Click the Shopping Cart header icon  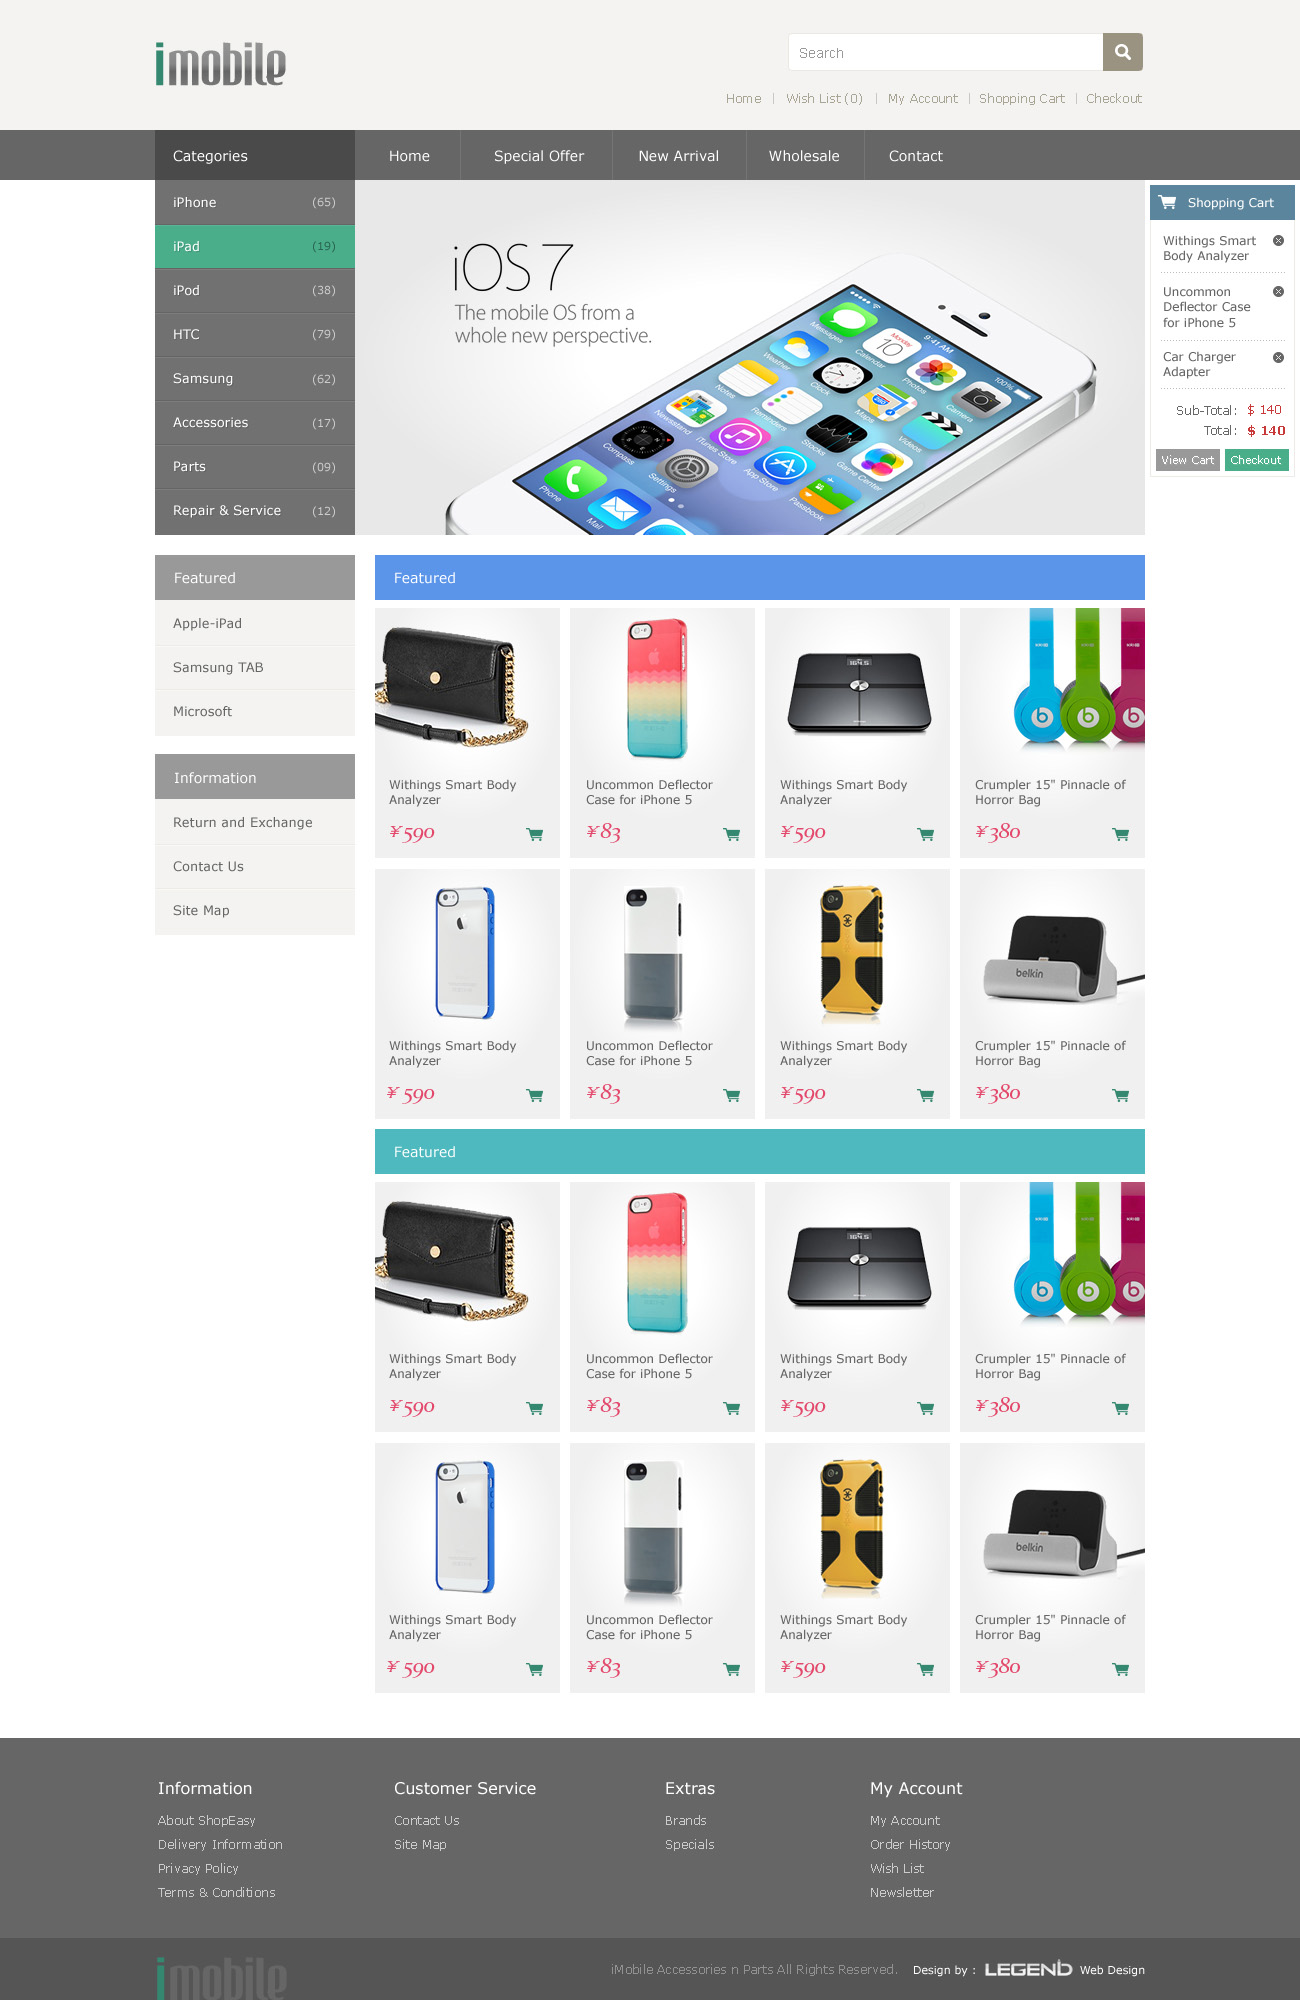1167,202
